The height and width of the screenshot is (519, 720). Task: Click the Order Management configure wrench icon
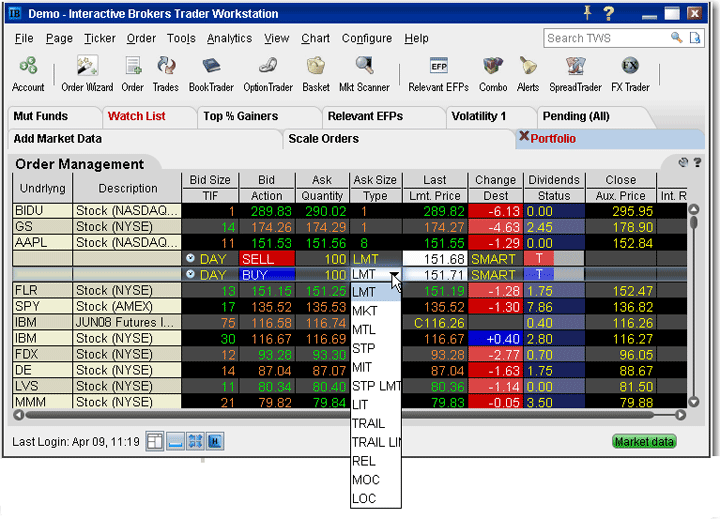pyautogui.click(x=683, y=162)
